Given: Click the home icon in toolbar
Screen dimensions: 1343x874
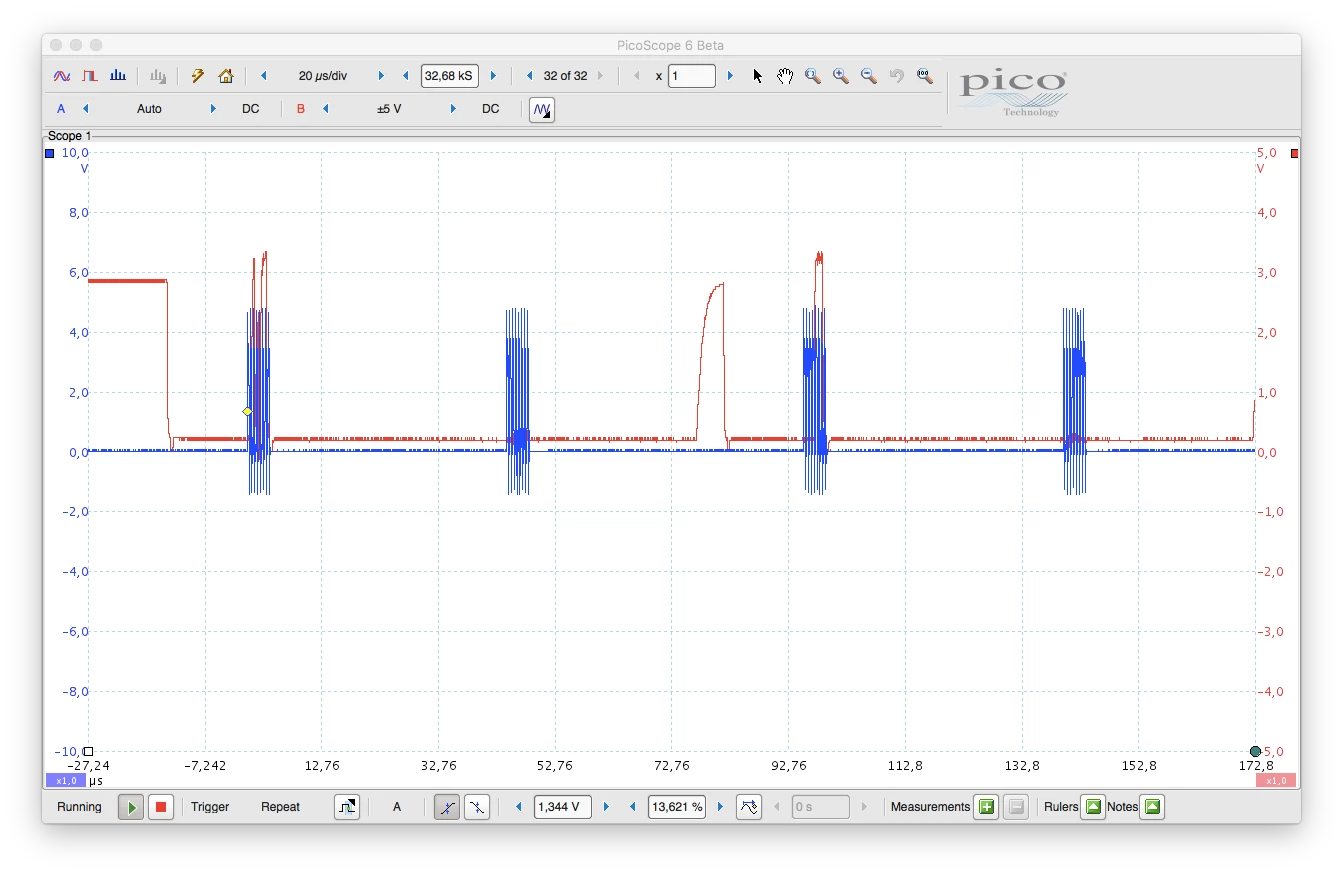Looking at the screenshot, I should (226, 76).
